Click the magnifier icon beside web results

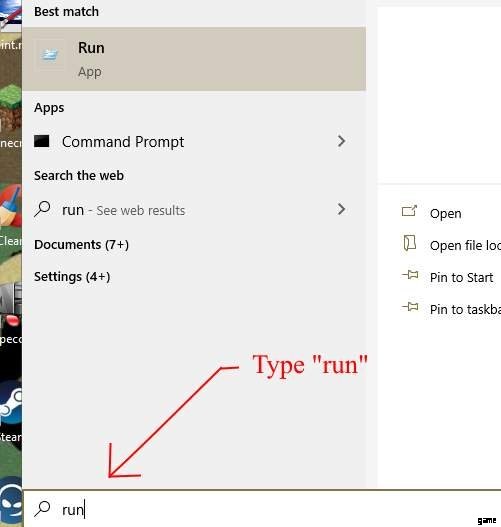coord(42,209)
